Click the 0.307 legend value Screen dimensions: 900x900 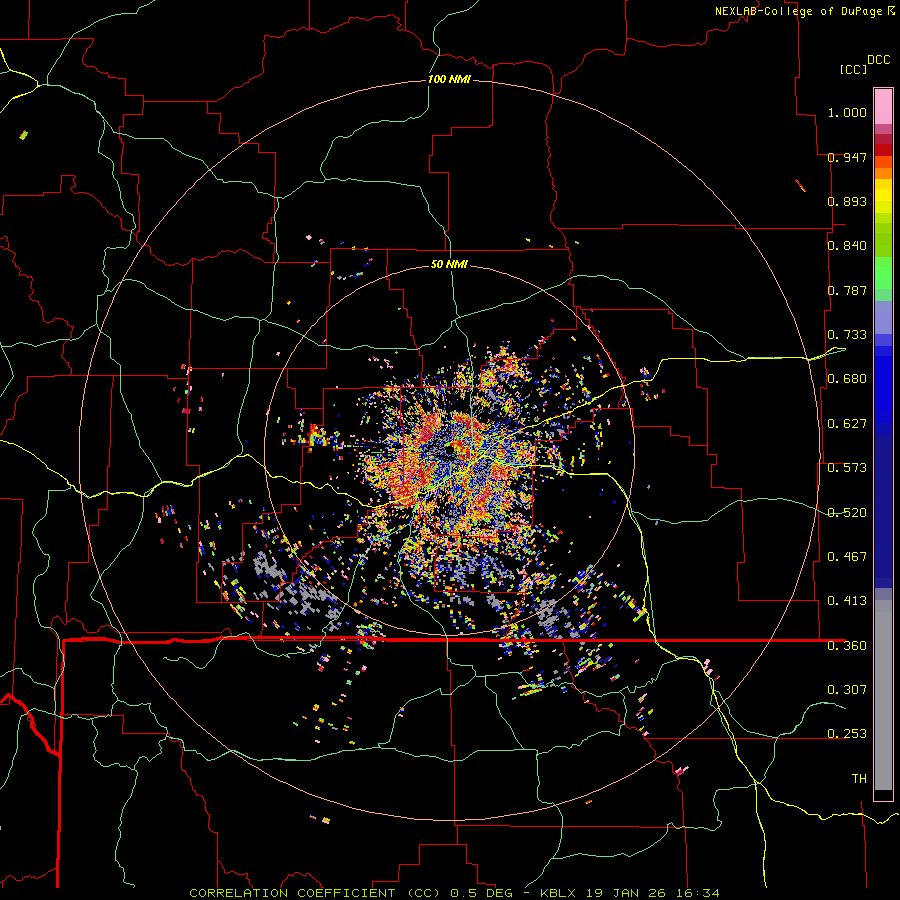point(847,689)
